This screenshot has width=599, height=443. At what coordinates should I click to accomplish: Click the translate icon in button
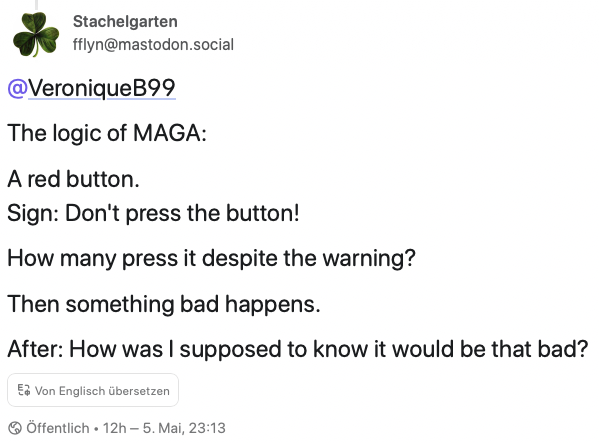(24, 390)
